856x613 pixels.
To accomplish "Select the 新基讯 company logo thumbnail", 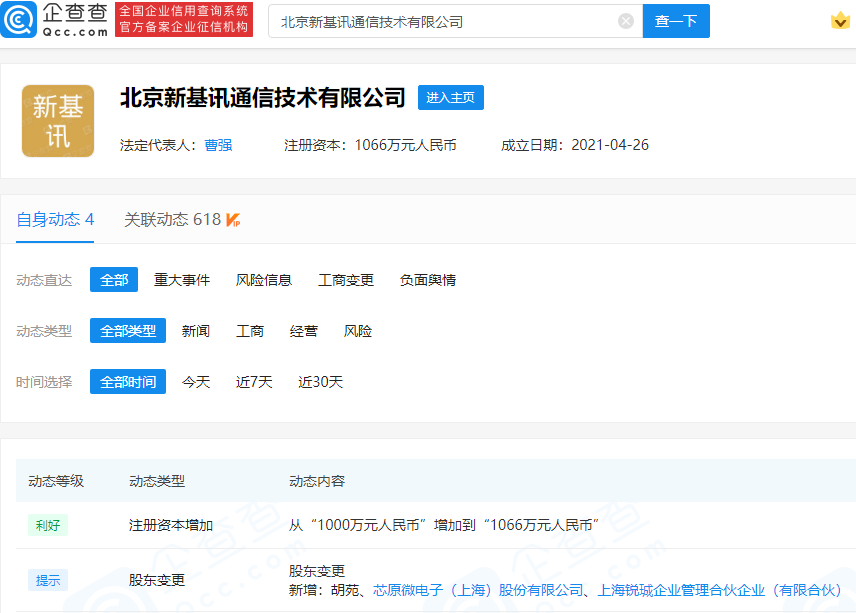I will [58, 121].
